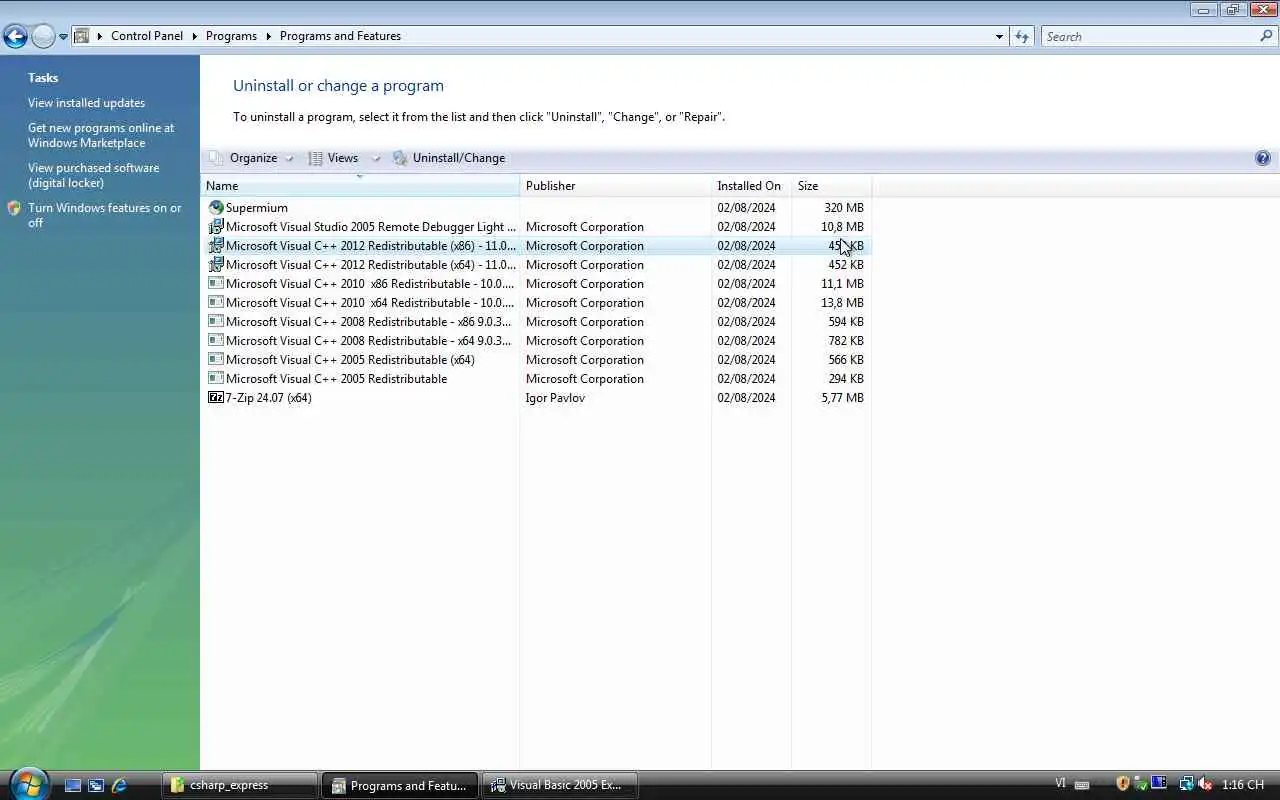Screen dimensions: 1280x800
Task: Go back with the Back arrow button
Action: click(15, 37)
